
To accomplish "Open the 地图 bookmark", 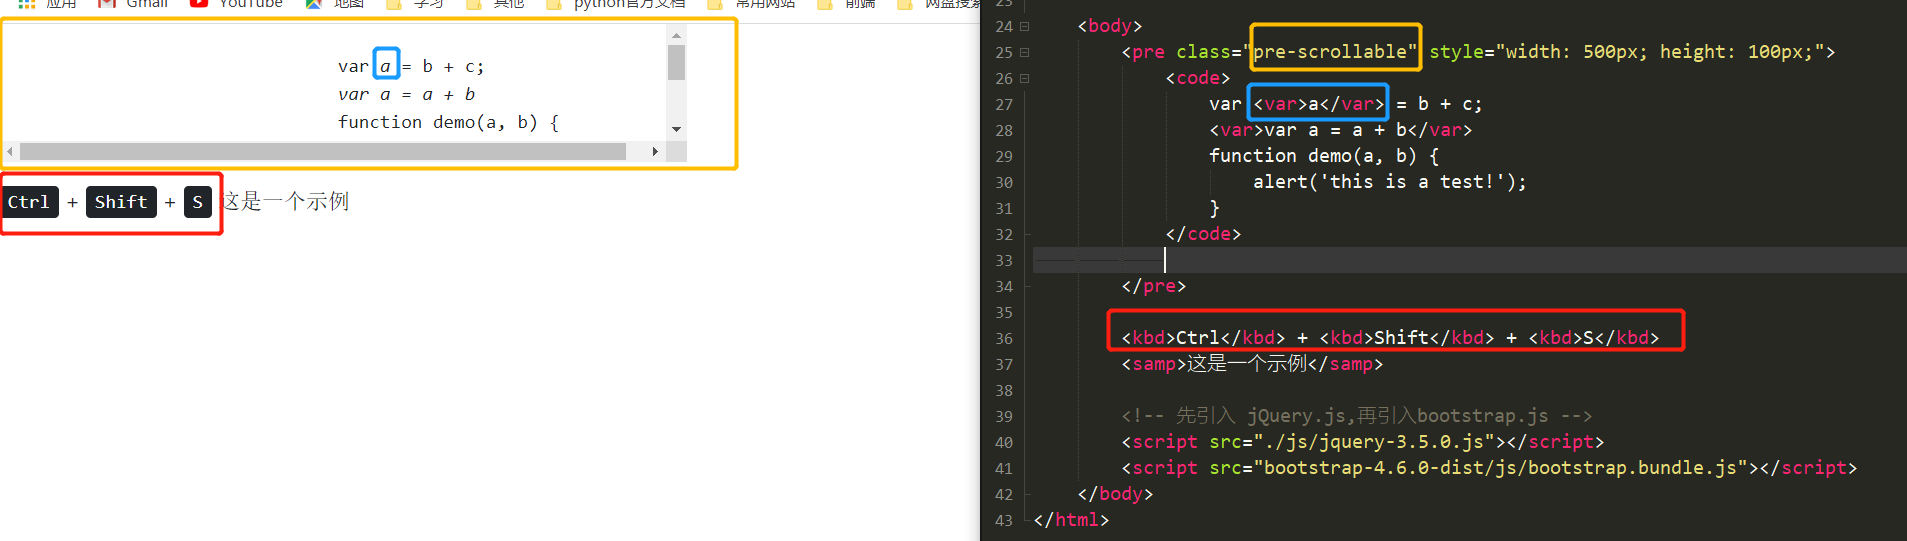I will (x=336, y=4).
